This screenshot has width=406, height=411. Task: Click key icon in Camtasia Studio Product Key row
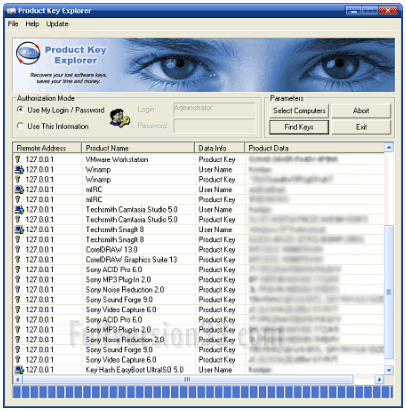coord(18,220)
